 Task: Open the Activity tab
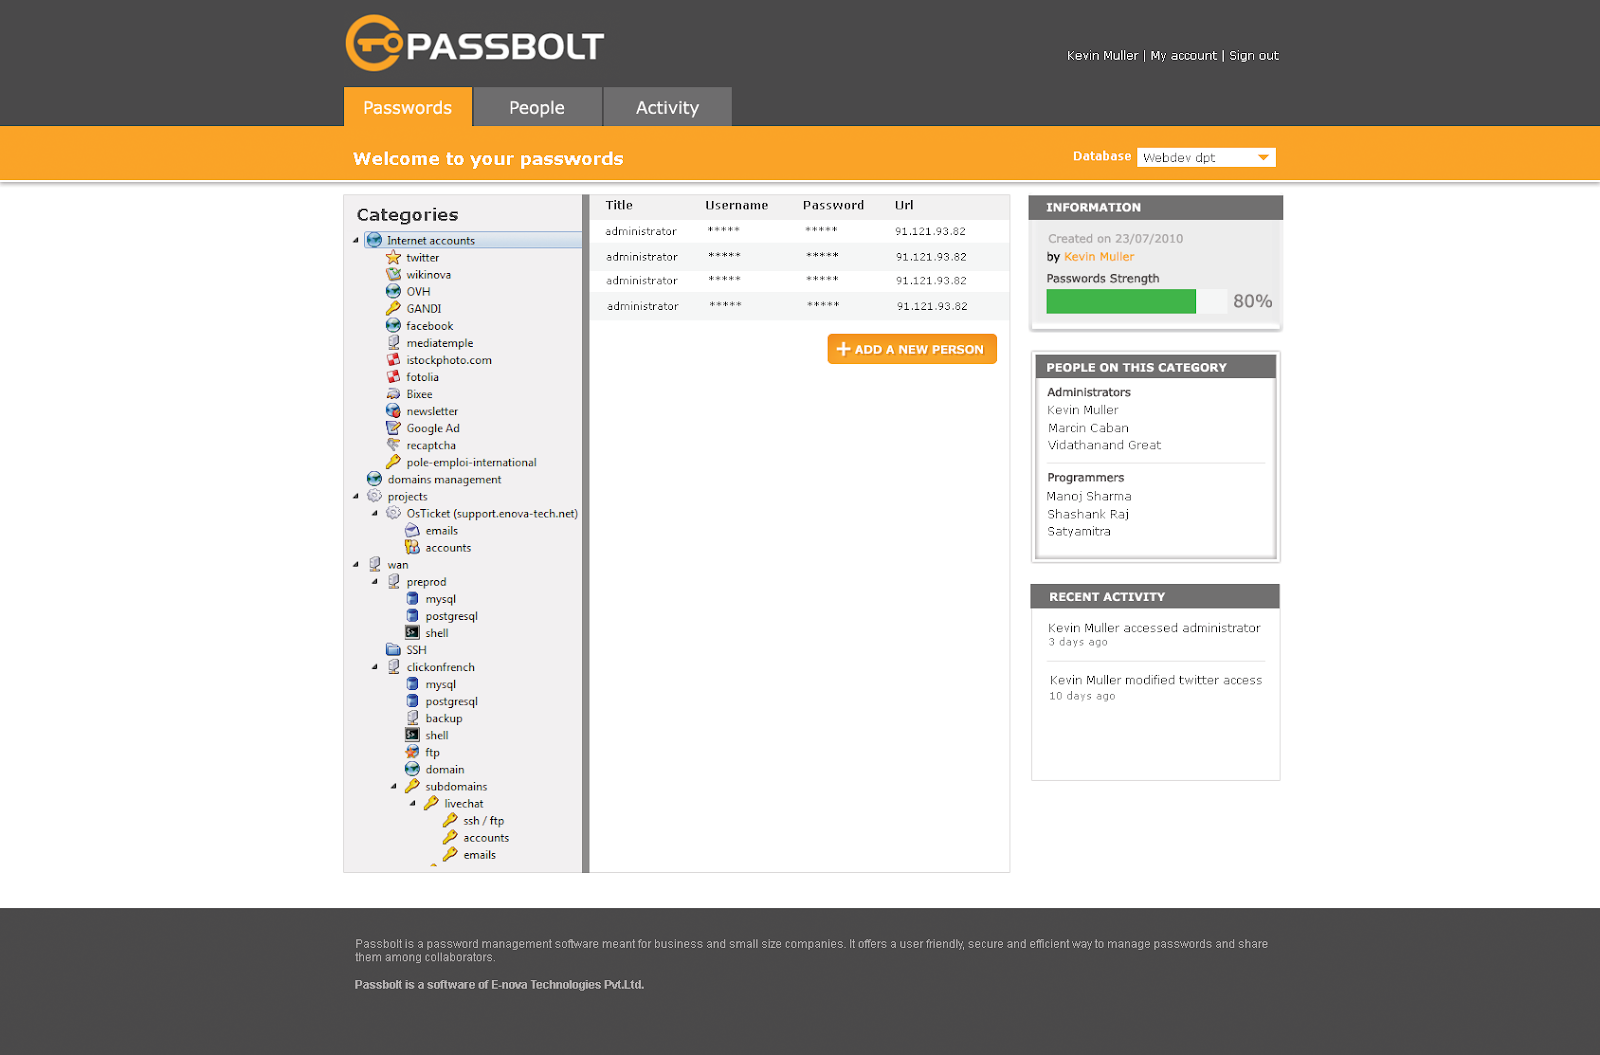tap(667, 107)
